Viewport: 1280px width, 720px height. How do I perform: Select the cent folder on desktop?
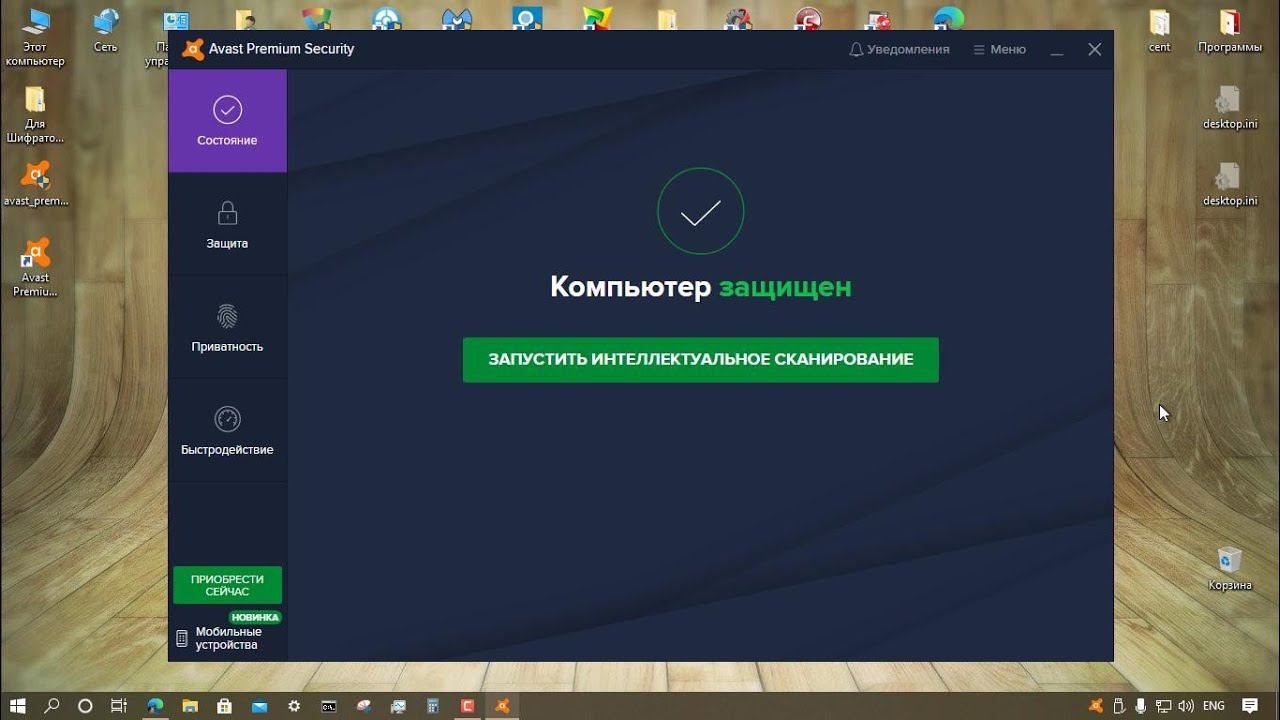click(1159, 30)
